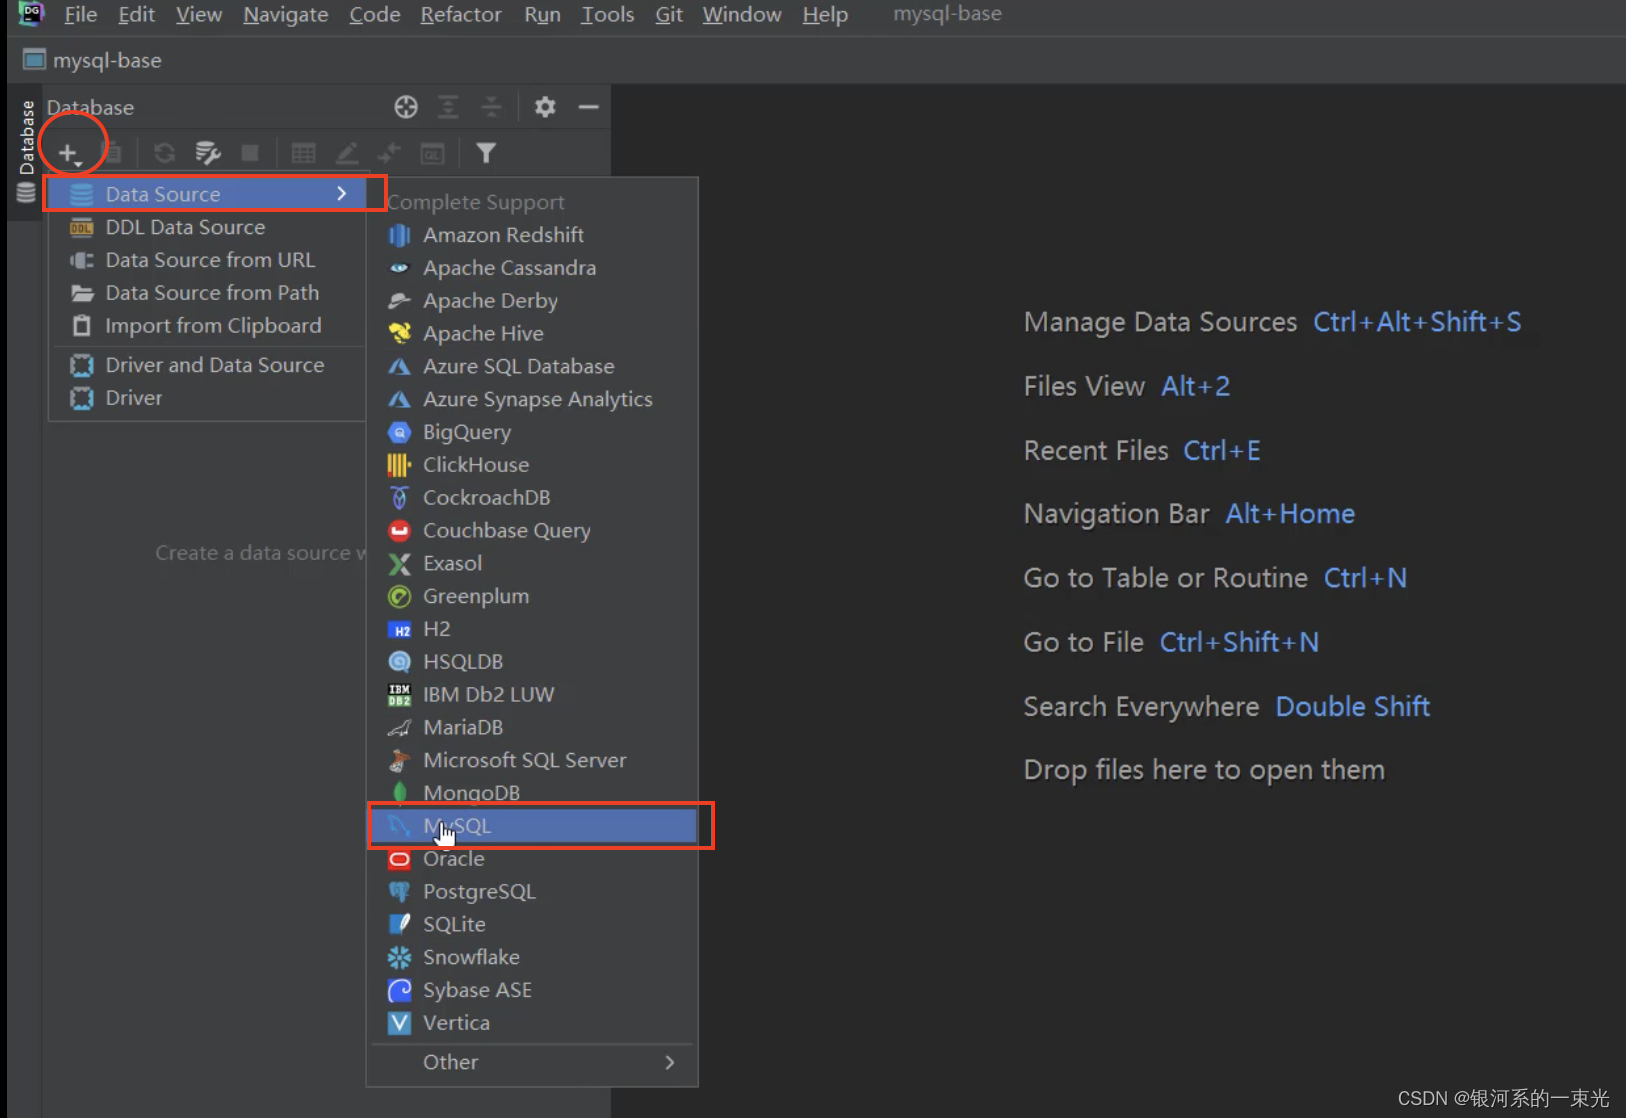
Task: Choose Vertica data source
Action: click(534, 1023)
